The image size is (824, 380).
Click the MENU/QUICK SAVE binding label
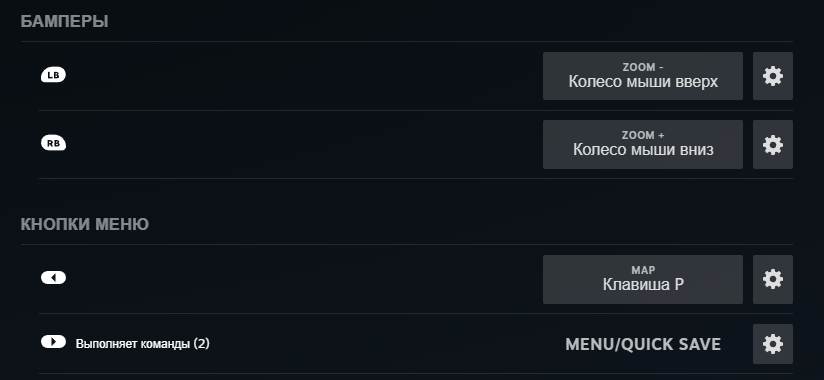click(643, 345)
